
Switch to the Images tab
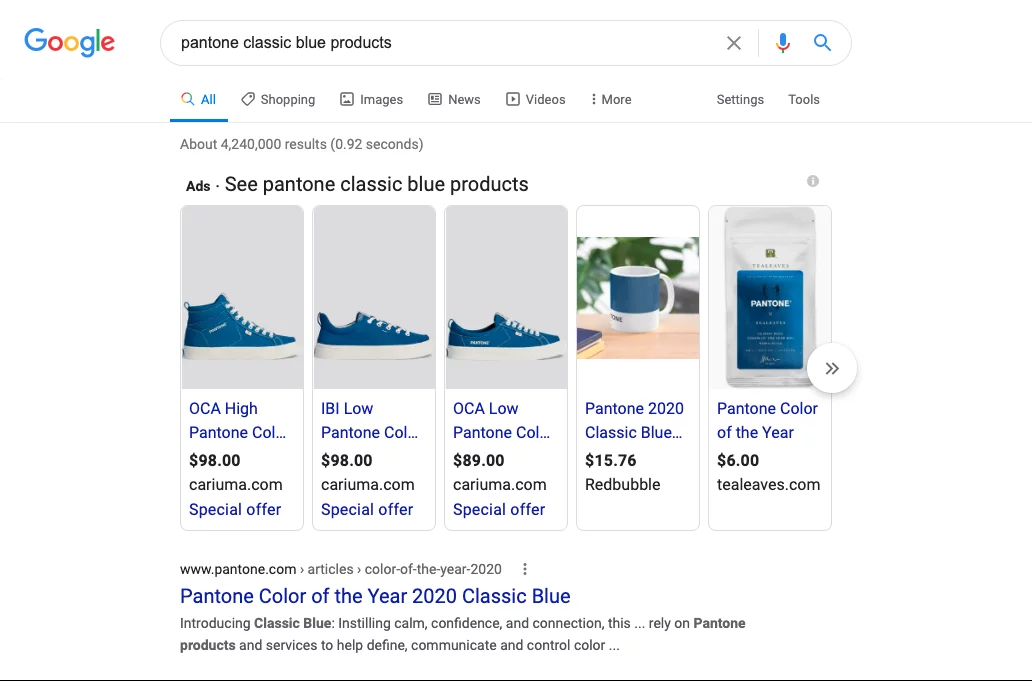(x=371, y=99)
